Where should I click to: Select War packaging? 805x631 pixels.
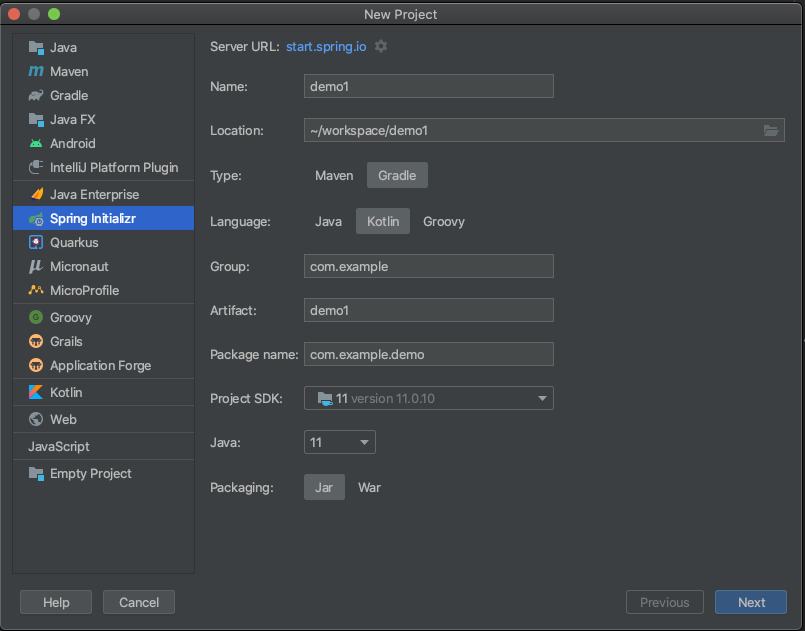click(x=369, y=487)
